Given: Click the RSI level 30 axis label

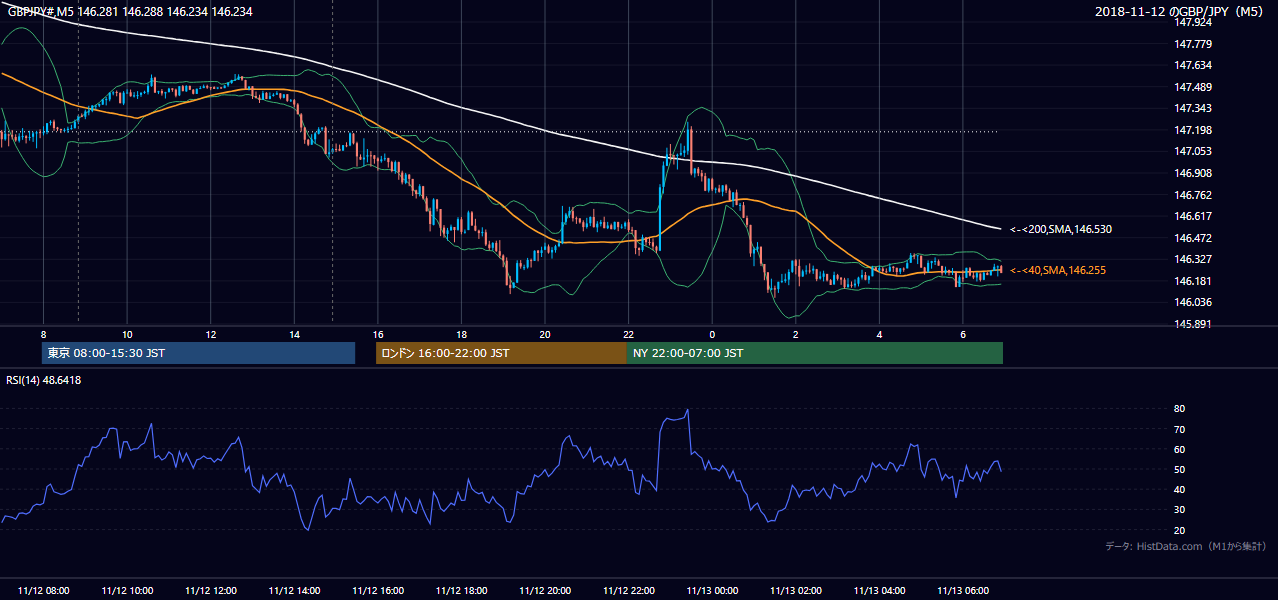Looking at the screenshot, I should (1179, 510).
